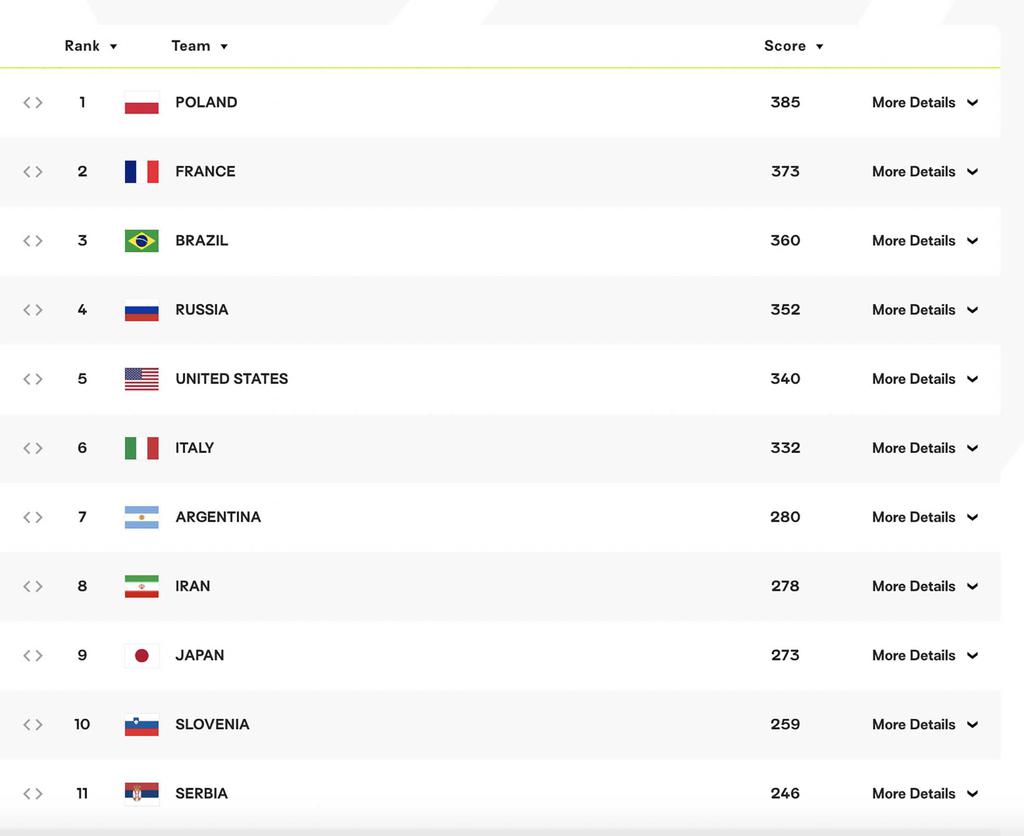Click the Iran flag icon
Image resolution: width=1024 pixels, height=836 pixels.
(x=141, y=587)
